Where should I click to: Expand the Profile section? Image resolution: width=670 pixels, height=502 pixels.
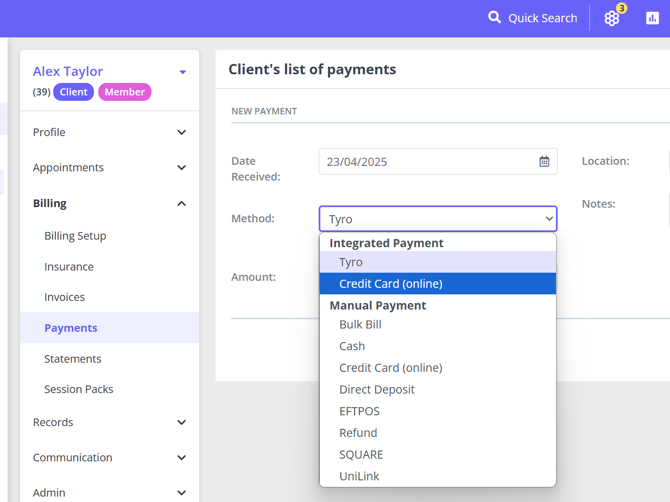181,132
